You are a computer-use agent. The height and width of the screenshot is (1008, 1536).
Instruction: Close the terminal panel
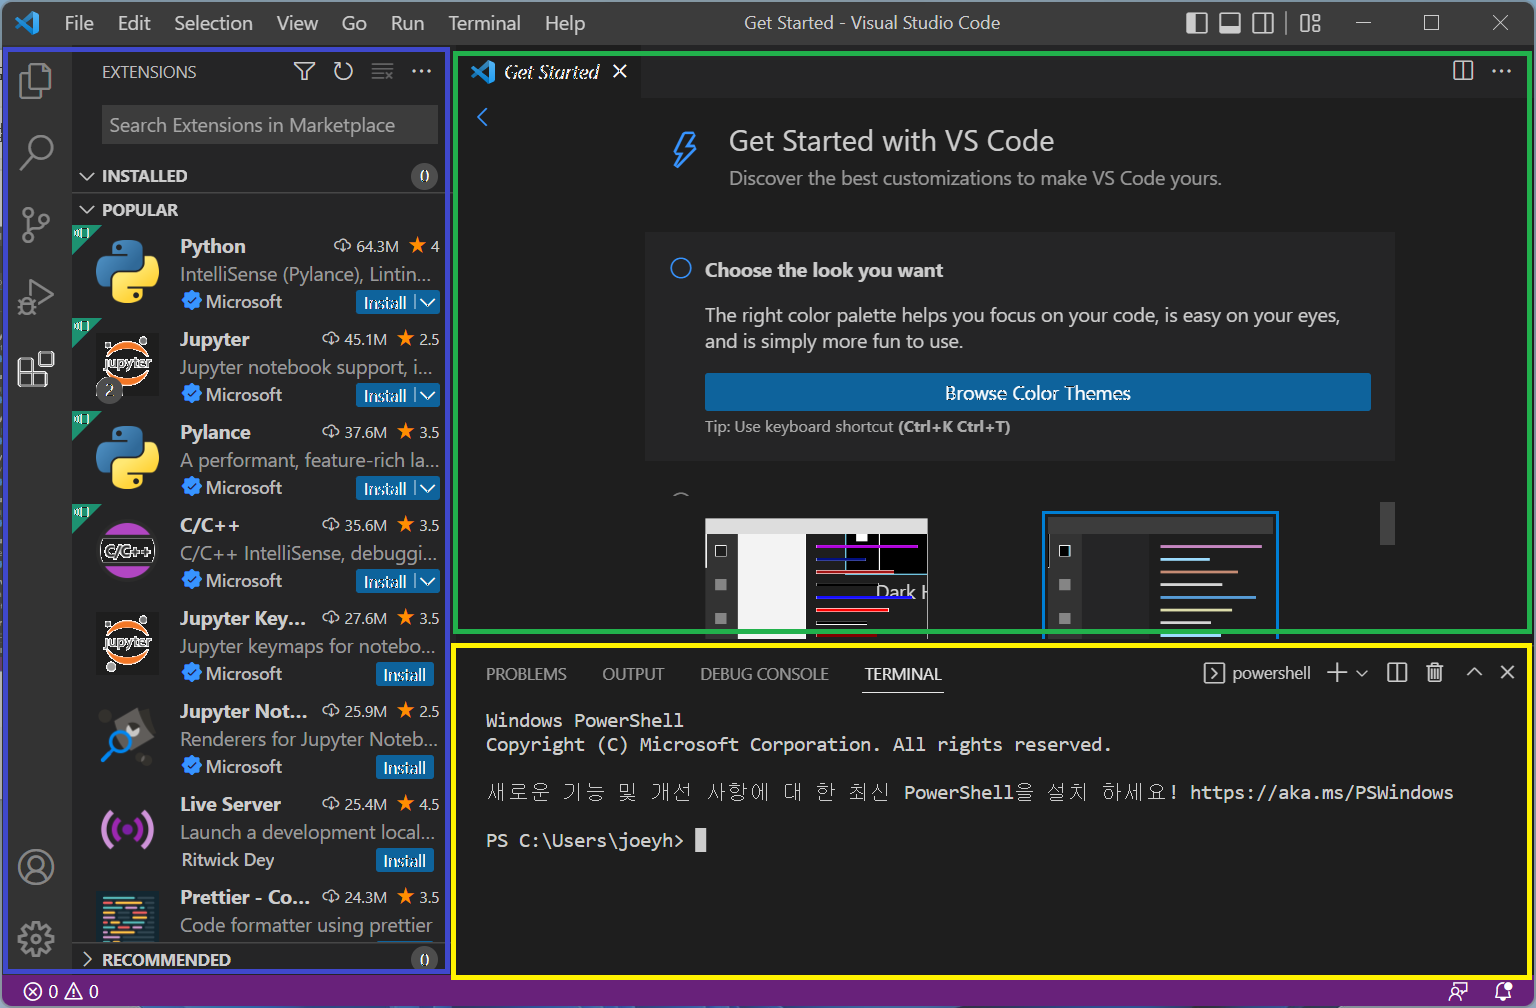point(1507,673)
